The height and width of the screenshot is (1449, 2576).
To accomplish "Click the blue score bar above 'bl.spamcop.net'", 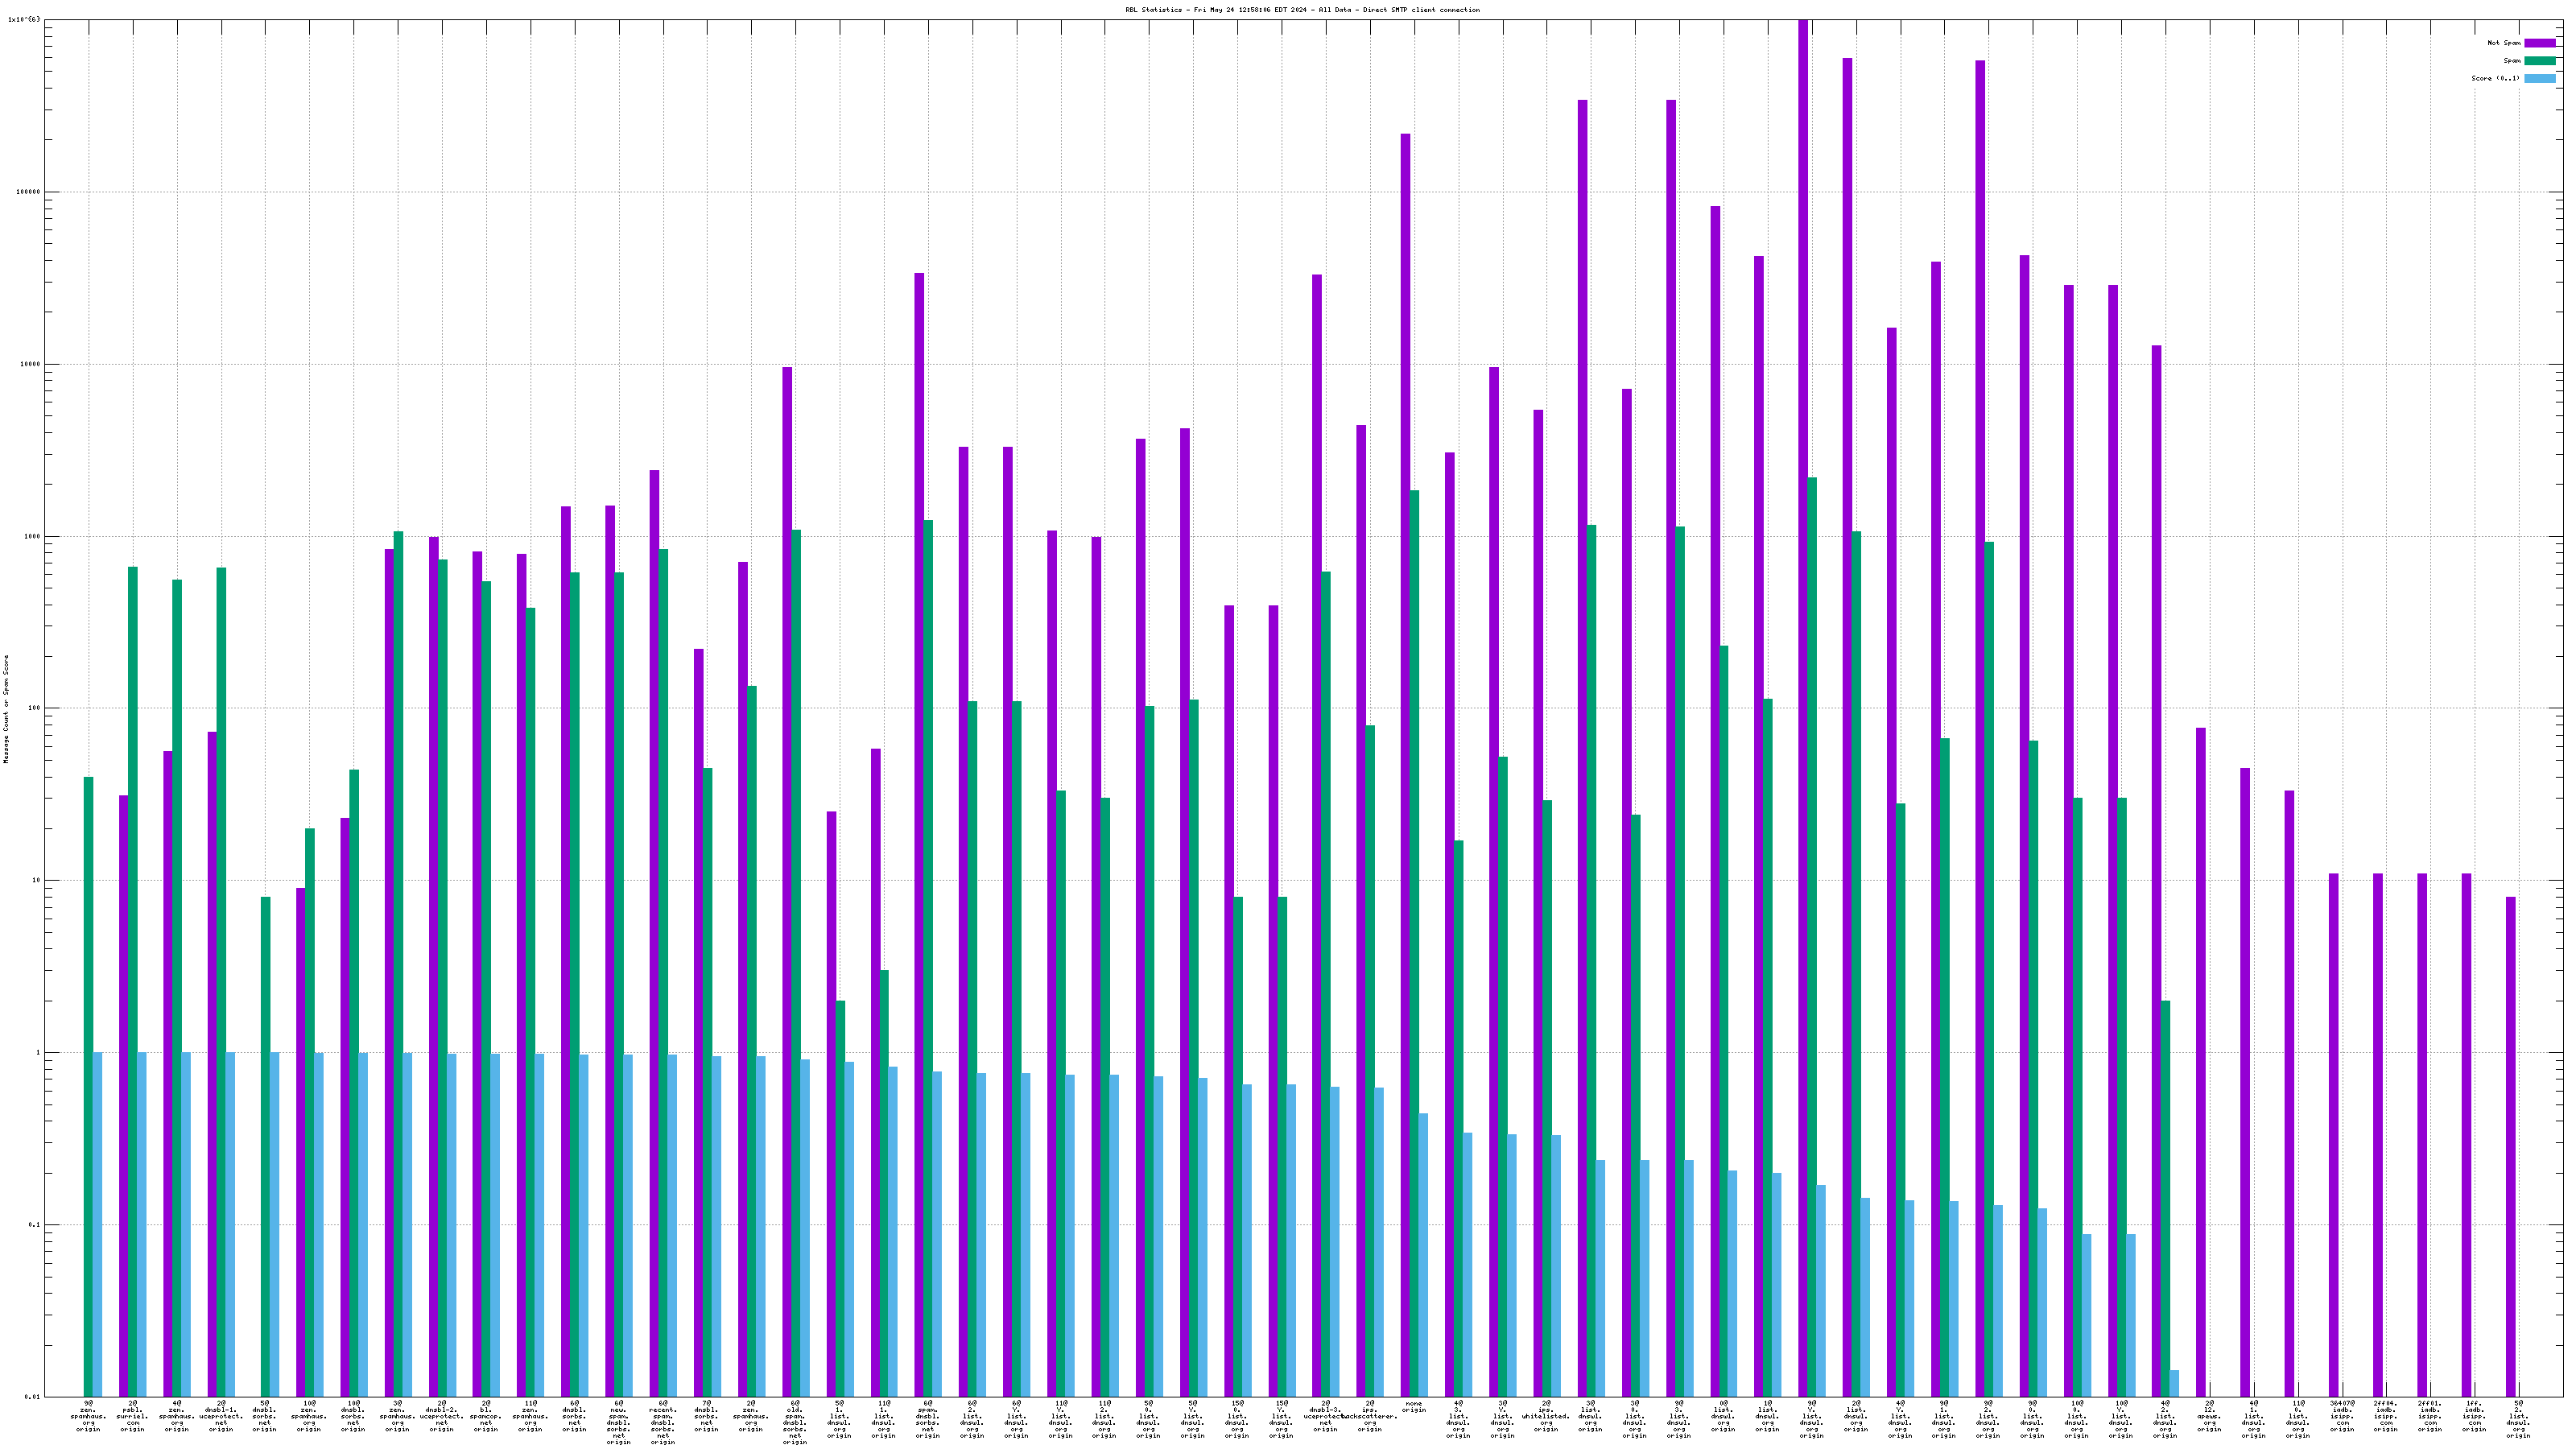I will pyautogui.click(x=495, y=1225).
